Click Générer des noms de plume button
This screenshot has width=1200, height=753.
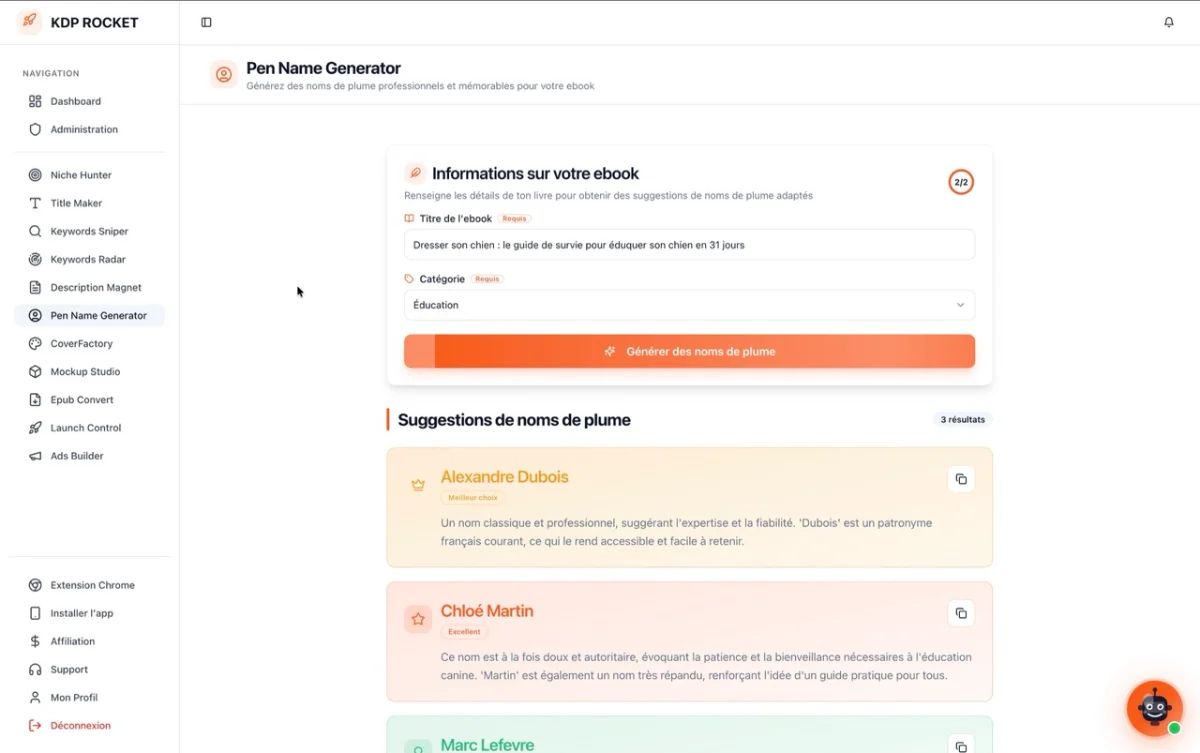click(x=689, y=351)
